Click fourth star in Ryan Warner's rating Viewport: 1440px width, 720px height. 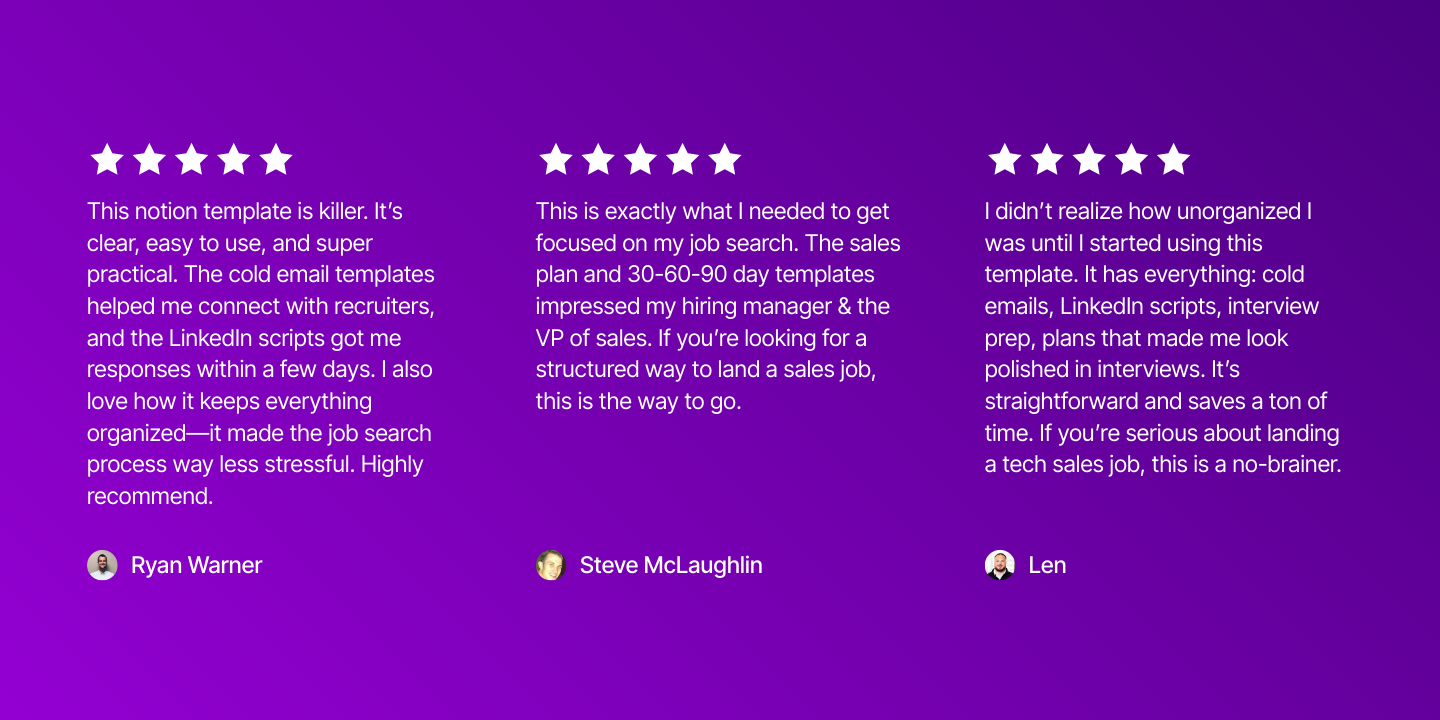(x=233, y=159)
